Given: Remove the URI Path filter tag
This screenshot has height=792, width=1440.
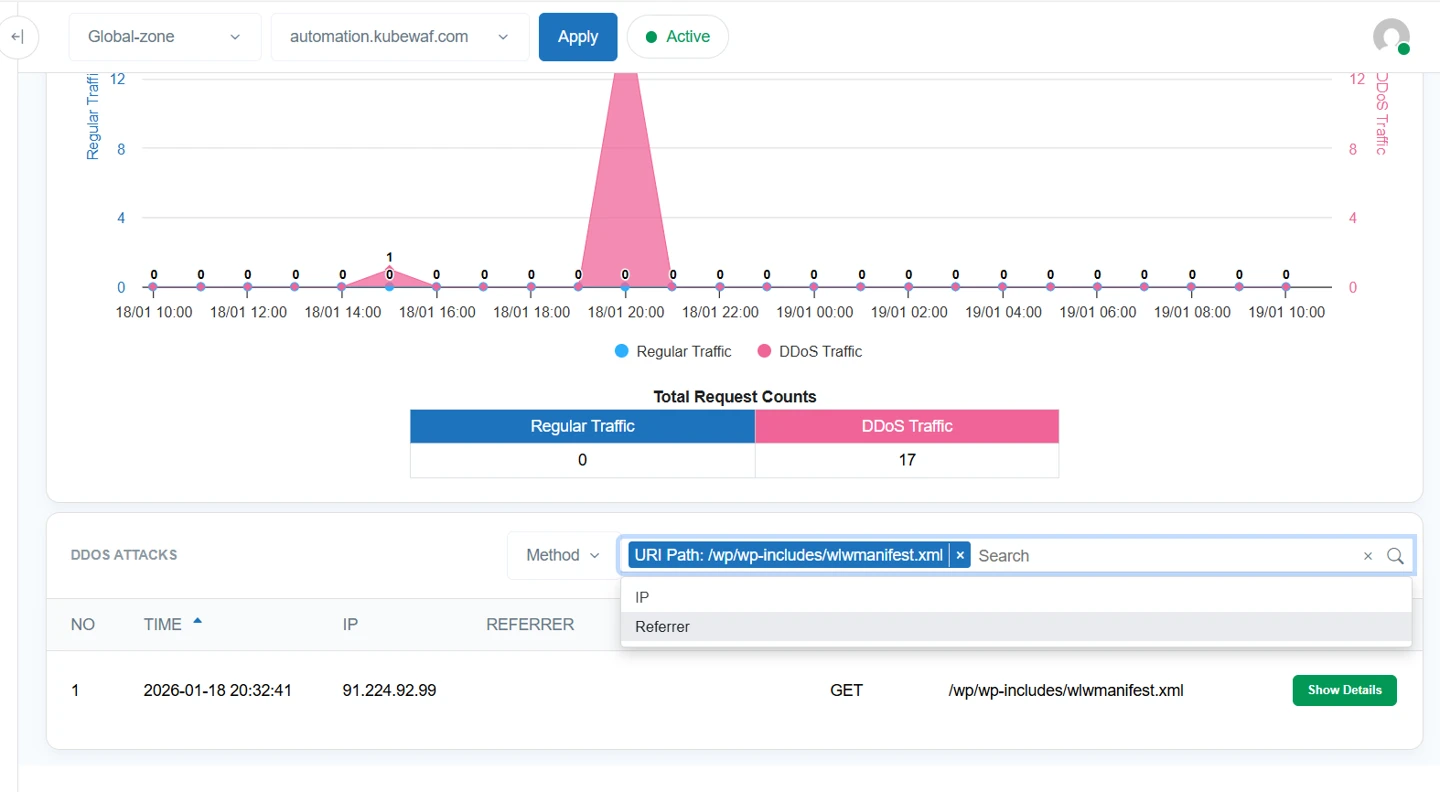Looking at the screenshot, I should click(960, 555).
